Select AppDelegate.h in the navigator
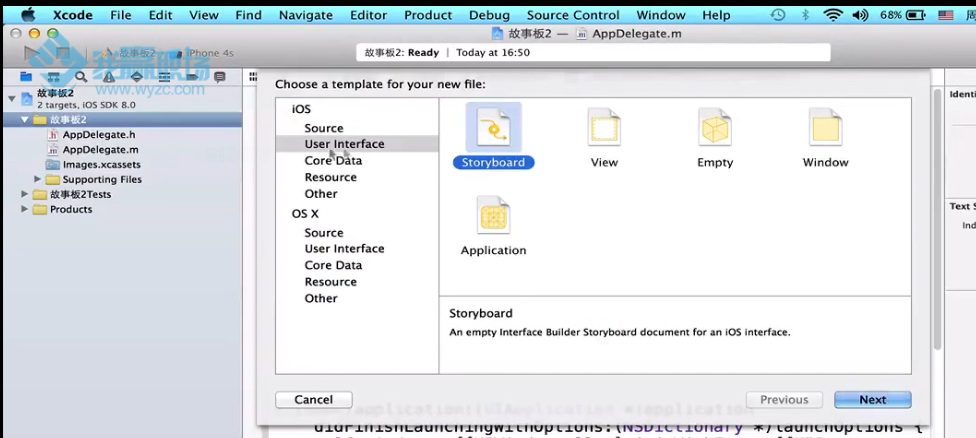Screen dimensions: 976x438 pos(99,134)
